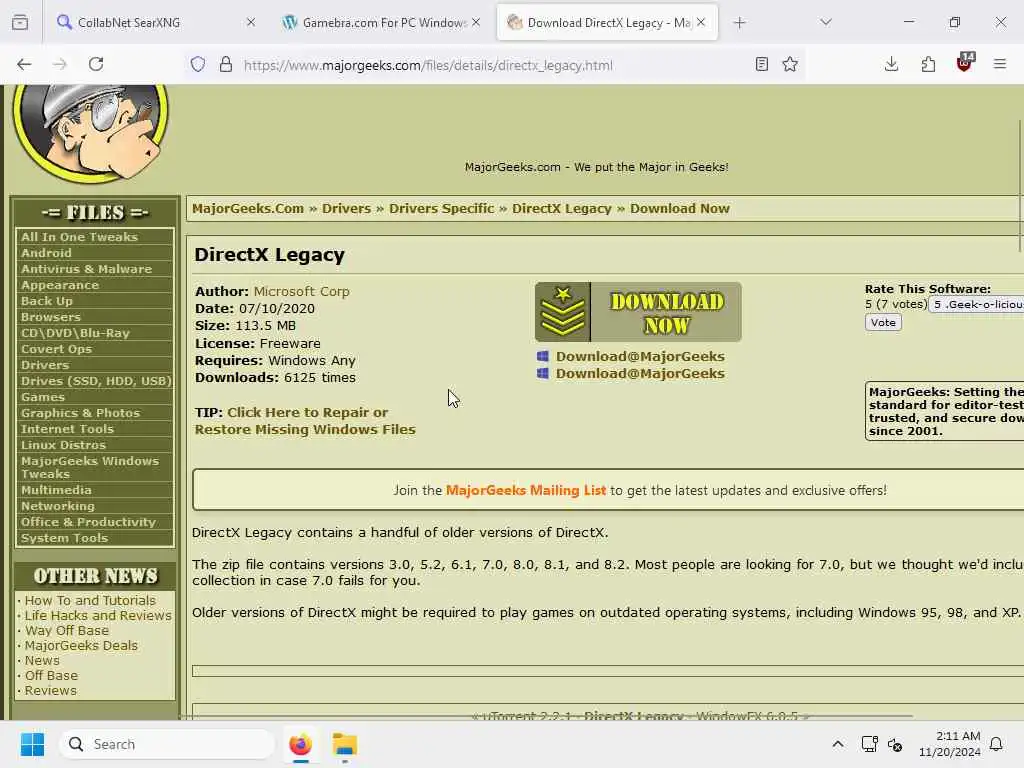This screenshot has width=1024, height=768.
Task: Switch to the CollabNet SearXNG tab
Action: pyautogui.click(x=151, y=23)
